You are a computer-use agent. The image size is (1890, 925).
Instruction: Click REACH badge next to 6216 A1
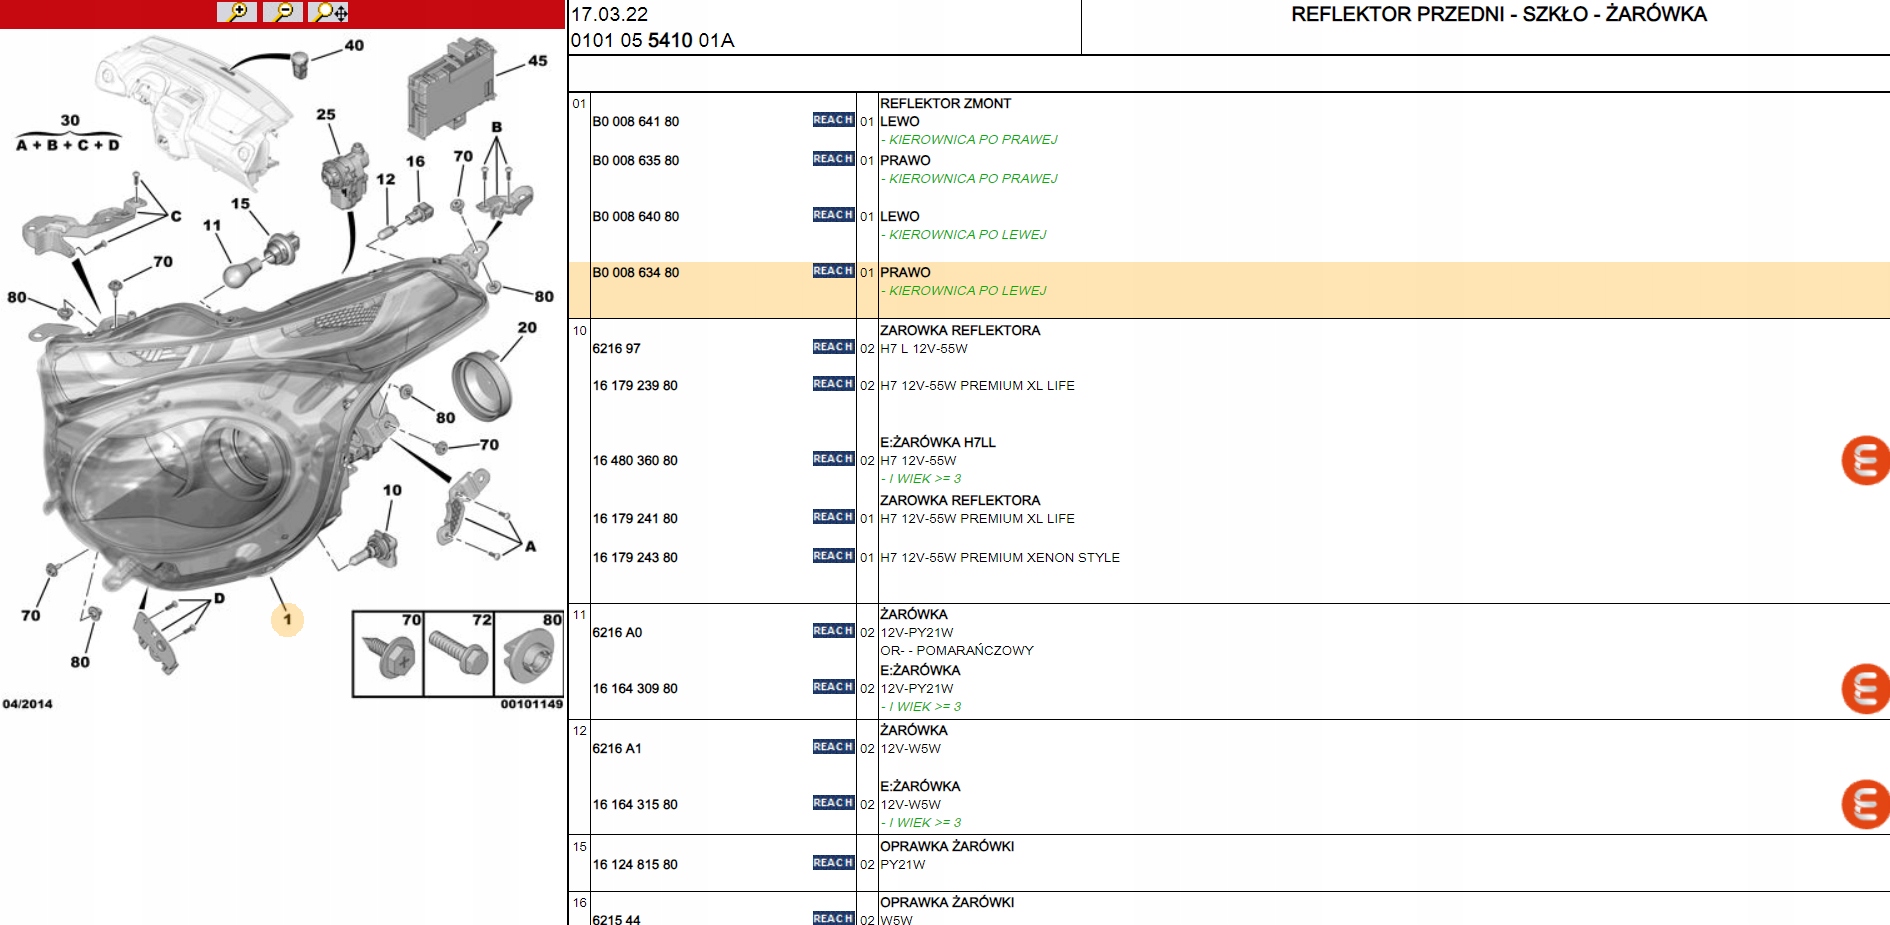[x=833, y=747]
